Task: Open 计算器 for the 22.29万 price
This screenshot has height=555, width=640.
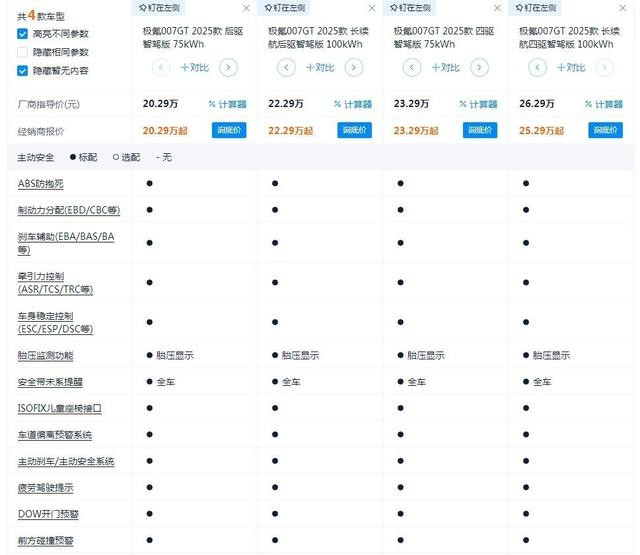Action: 353,104
